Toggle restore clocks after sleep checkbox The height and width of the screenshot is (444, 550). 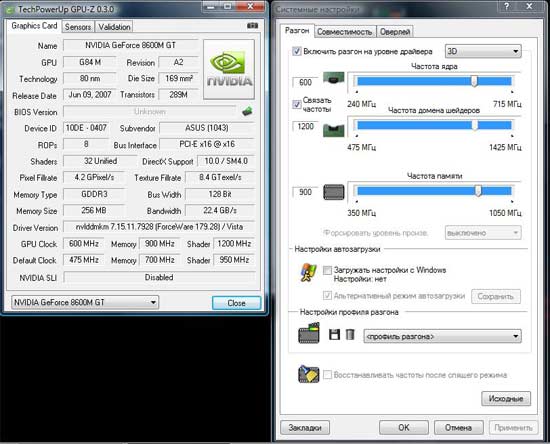(327, 375)
